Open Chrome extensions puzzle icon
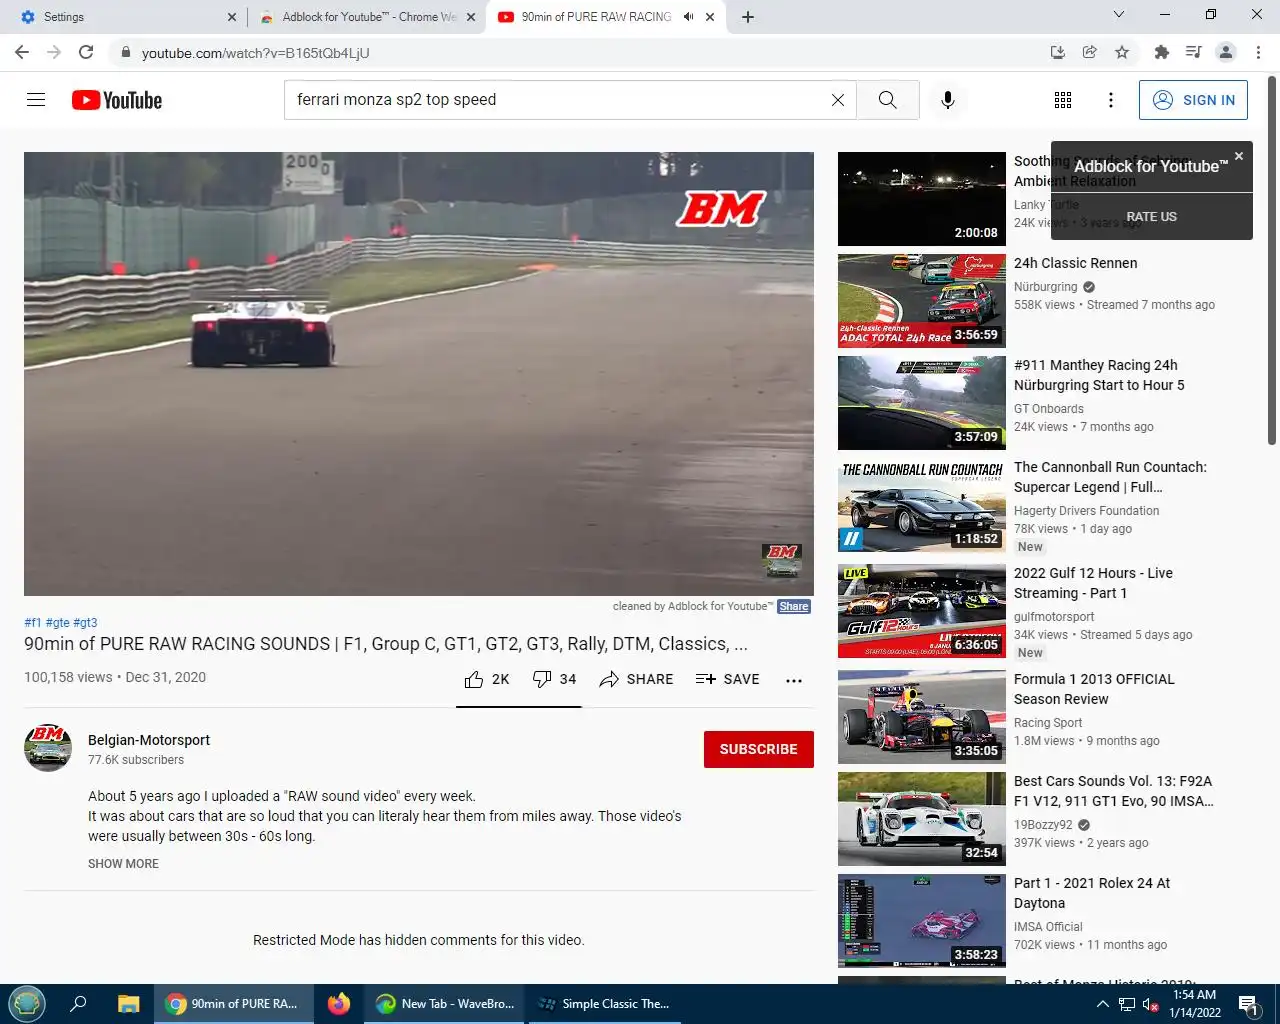The width and height of the screenshot is (1280, 1024). (x=1161, y=52)
